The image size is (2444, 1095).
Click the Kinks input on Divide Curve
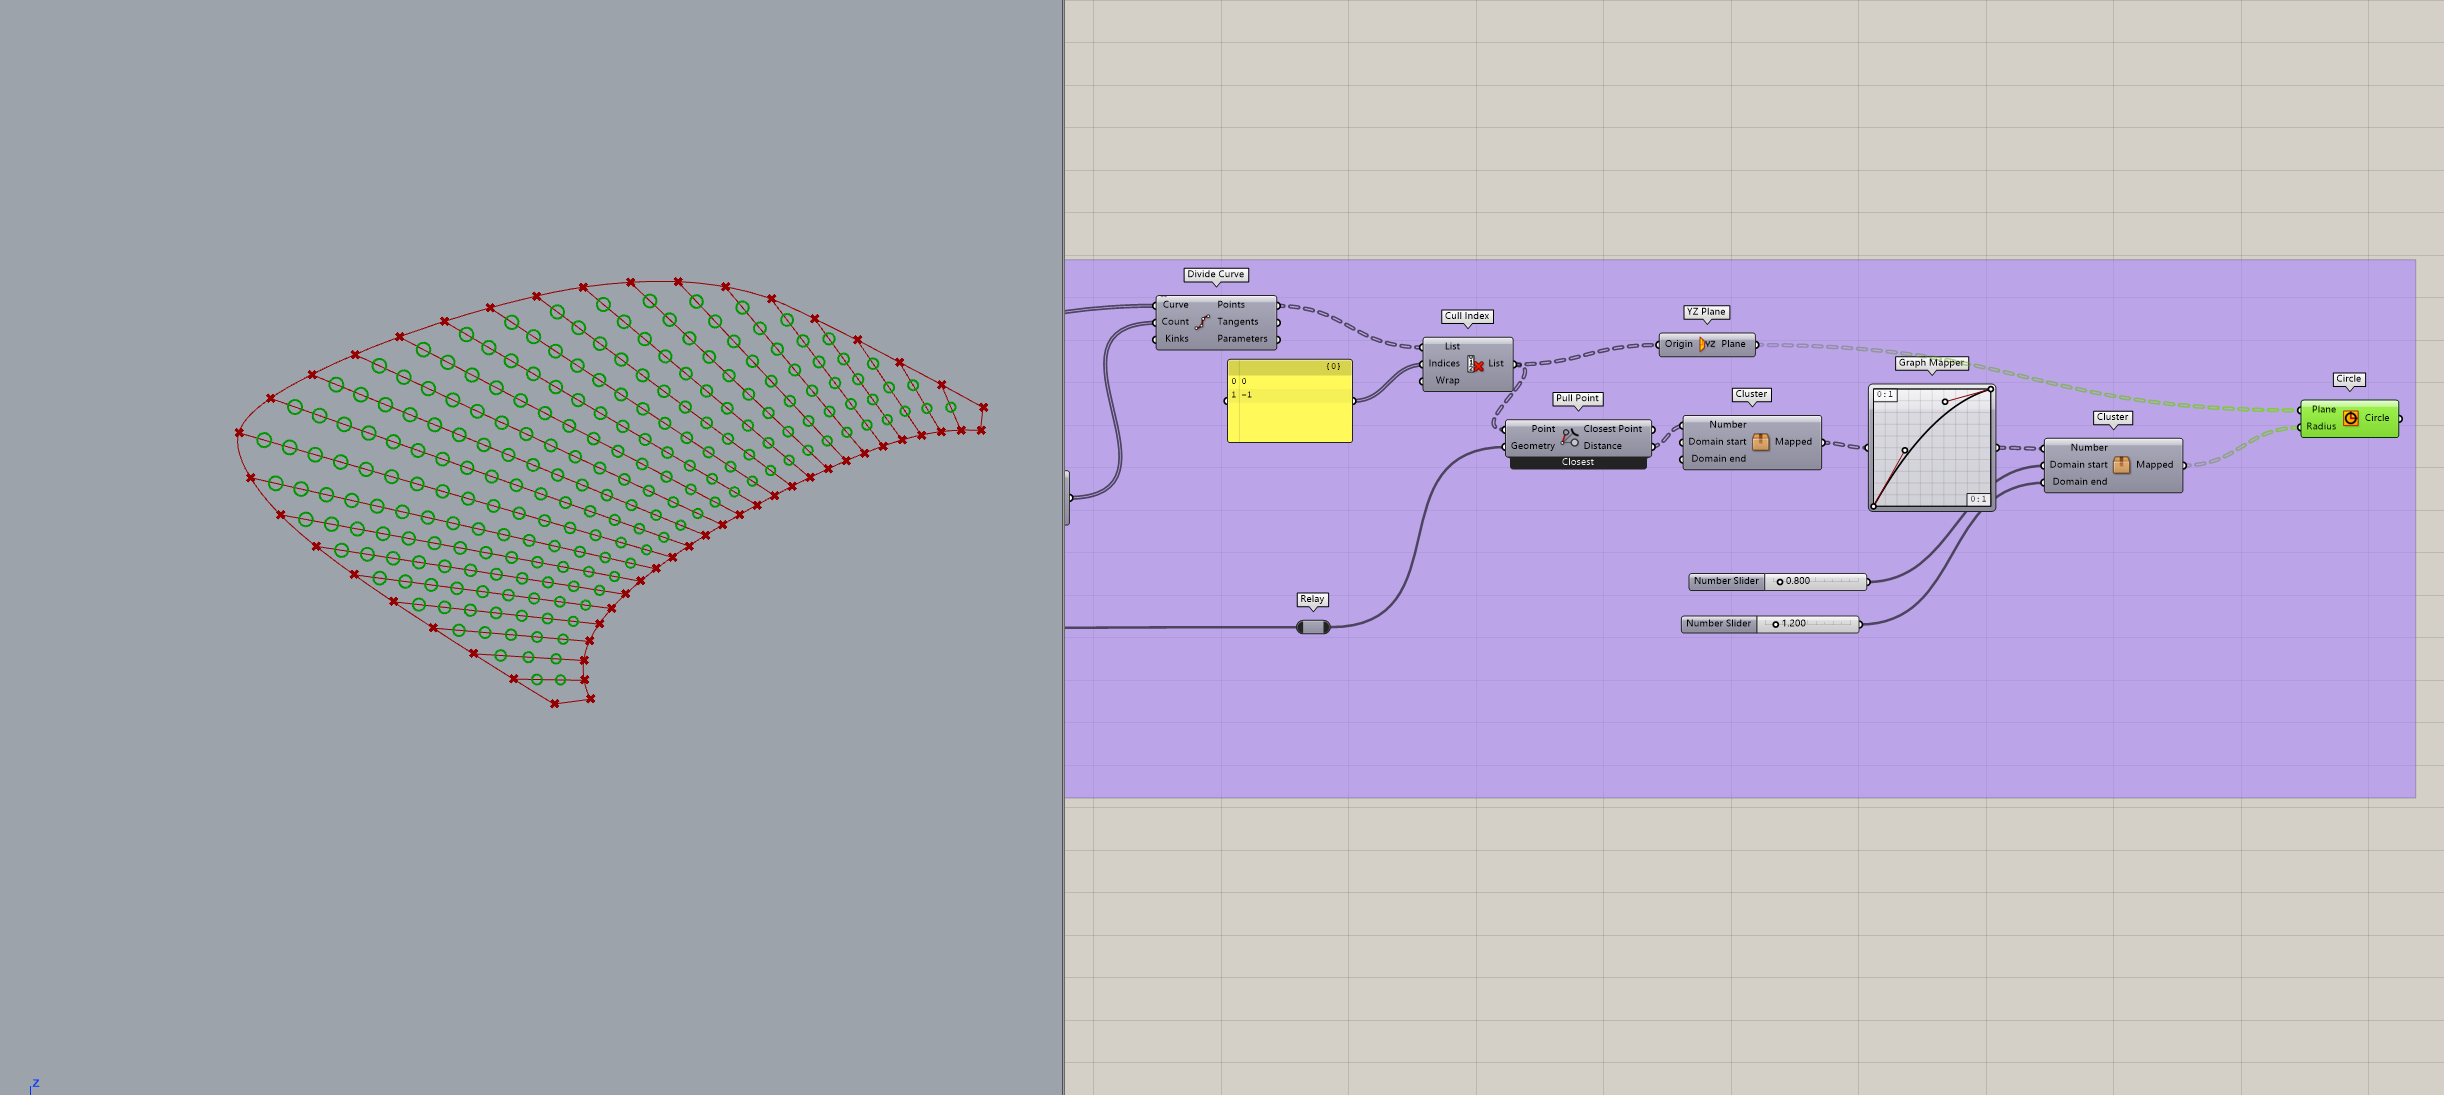pyautogui.click(x=1176, y=339)
